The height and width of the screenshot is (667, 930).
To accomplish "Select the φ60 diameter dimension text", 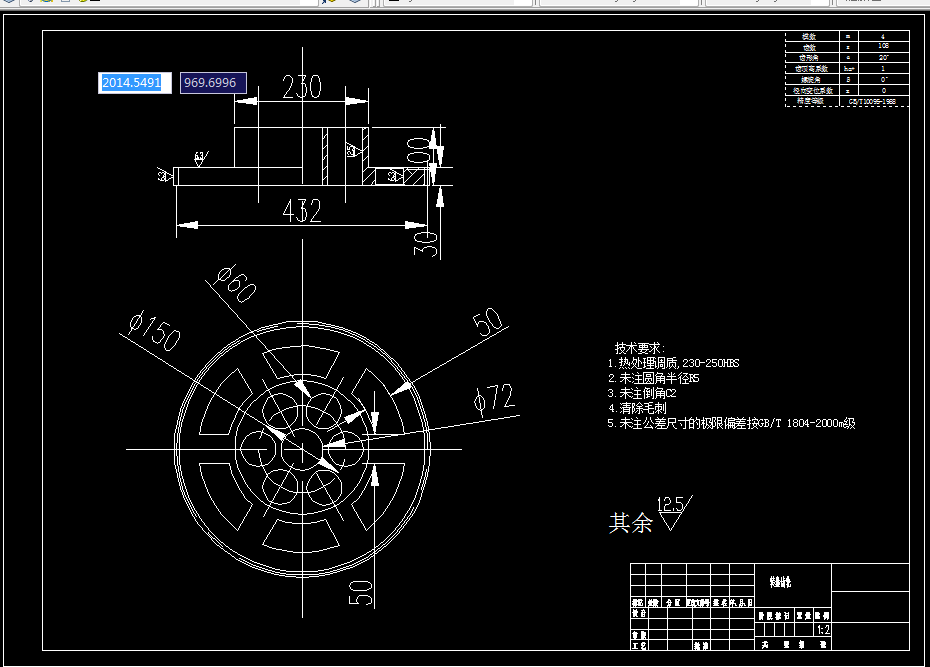I will (x=235, y=284).
